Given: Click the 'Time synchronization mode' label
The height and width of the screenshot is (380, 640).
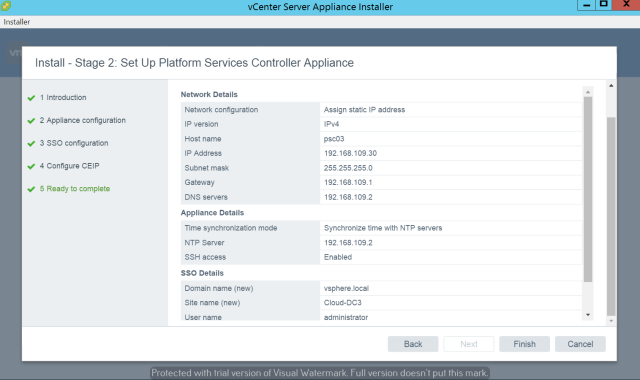Looking at the screenshot, I should [231, 228].
